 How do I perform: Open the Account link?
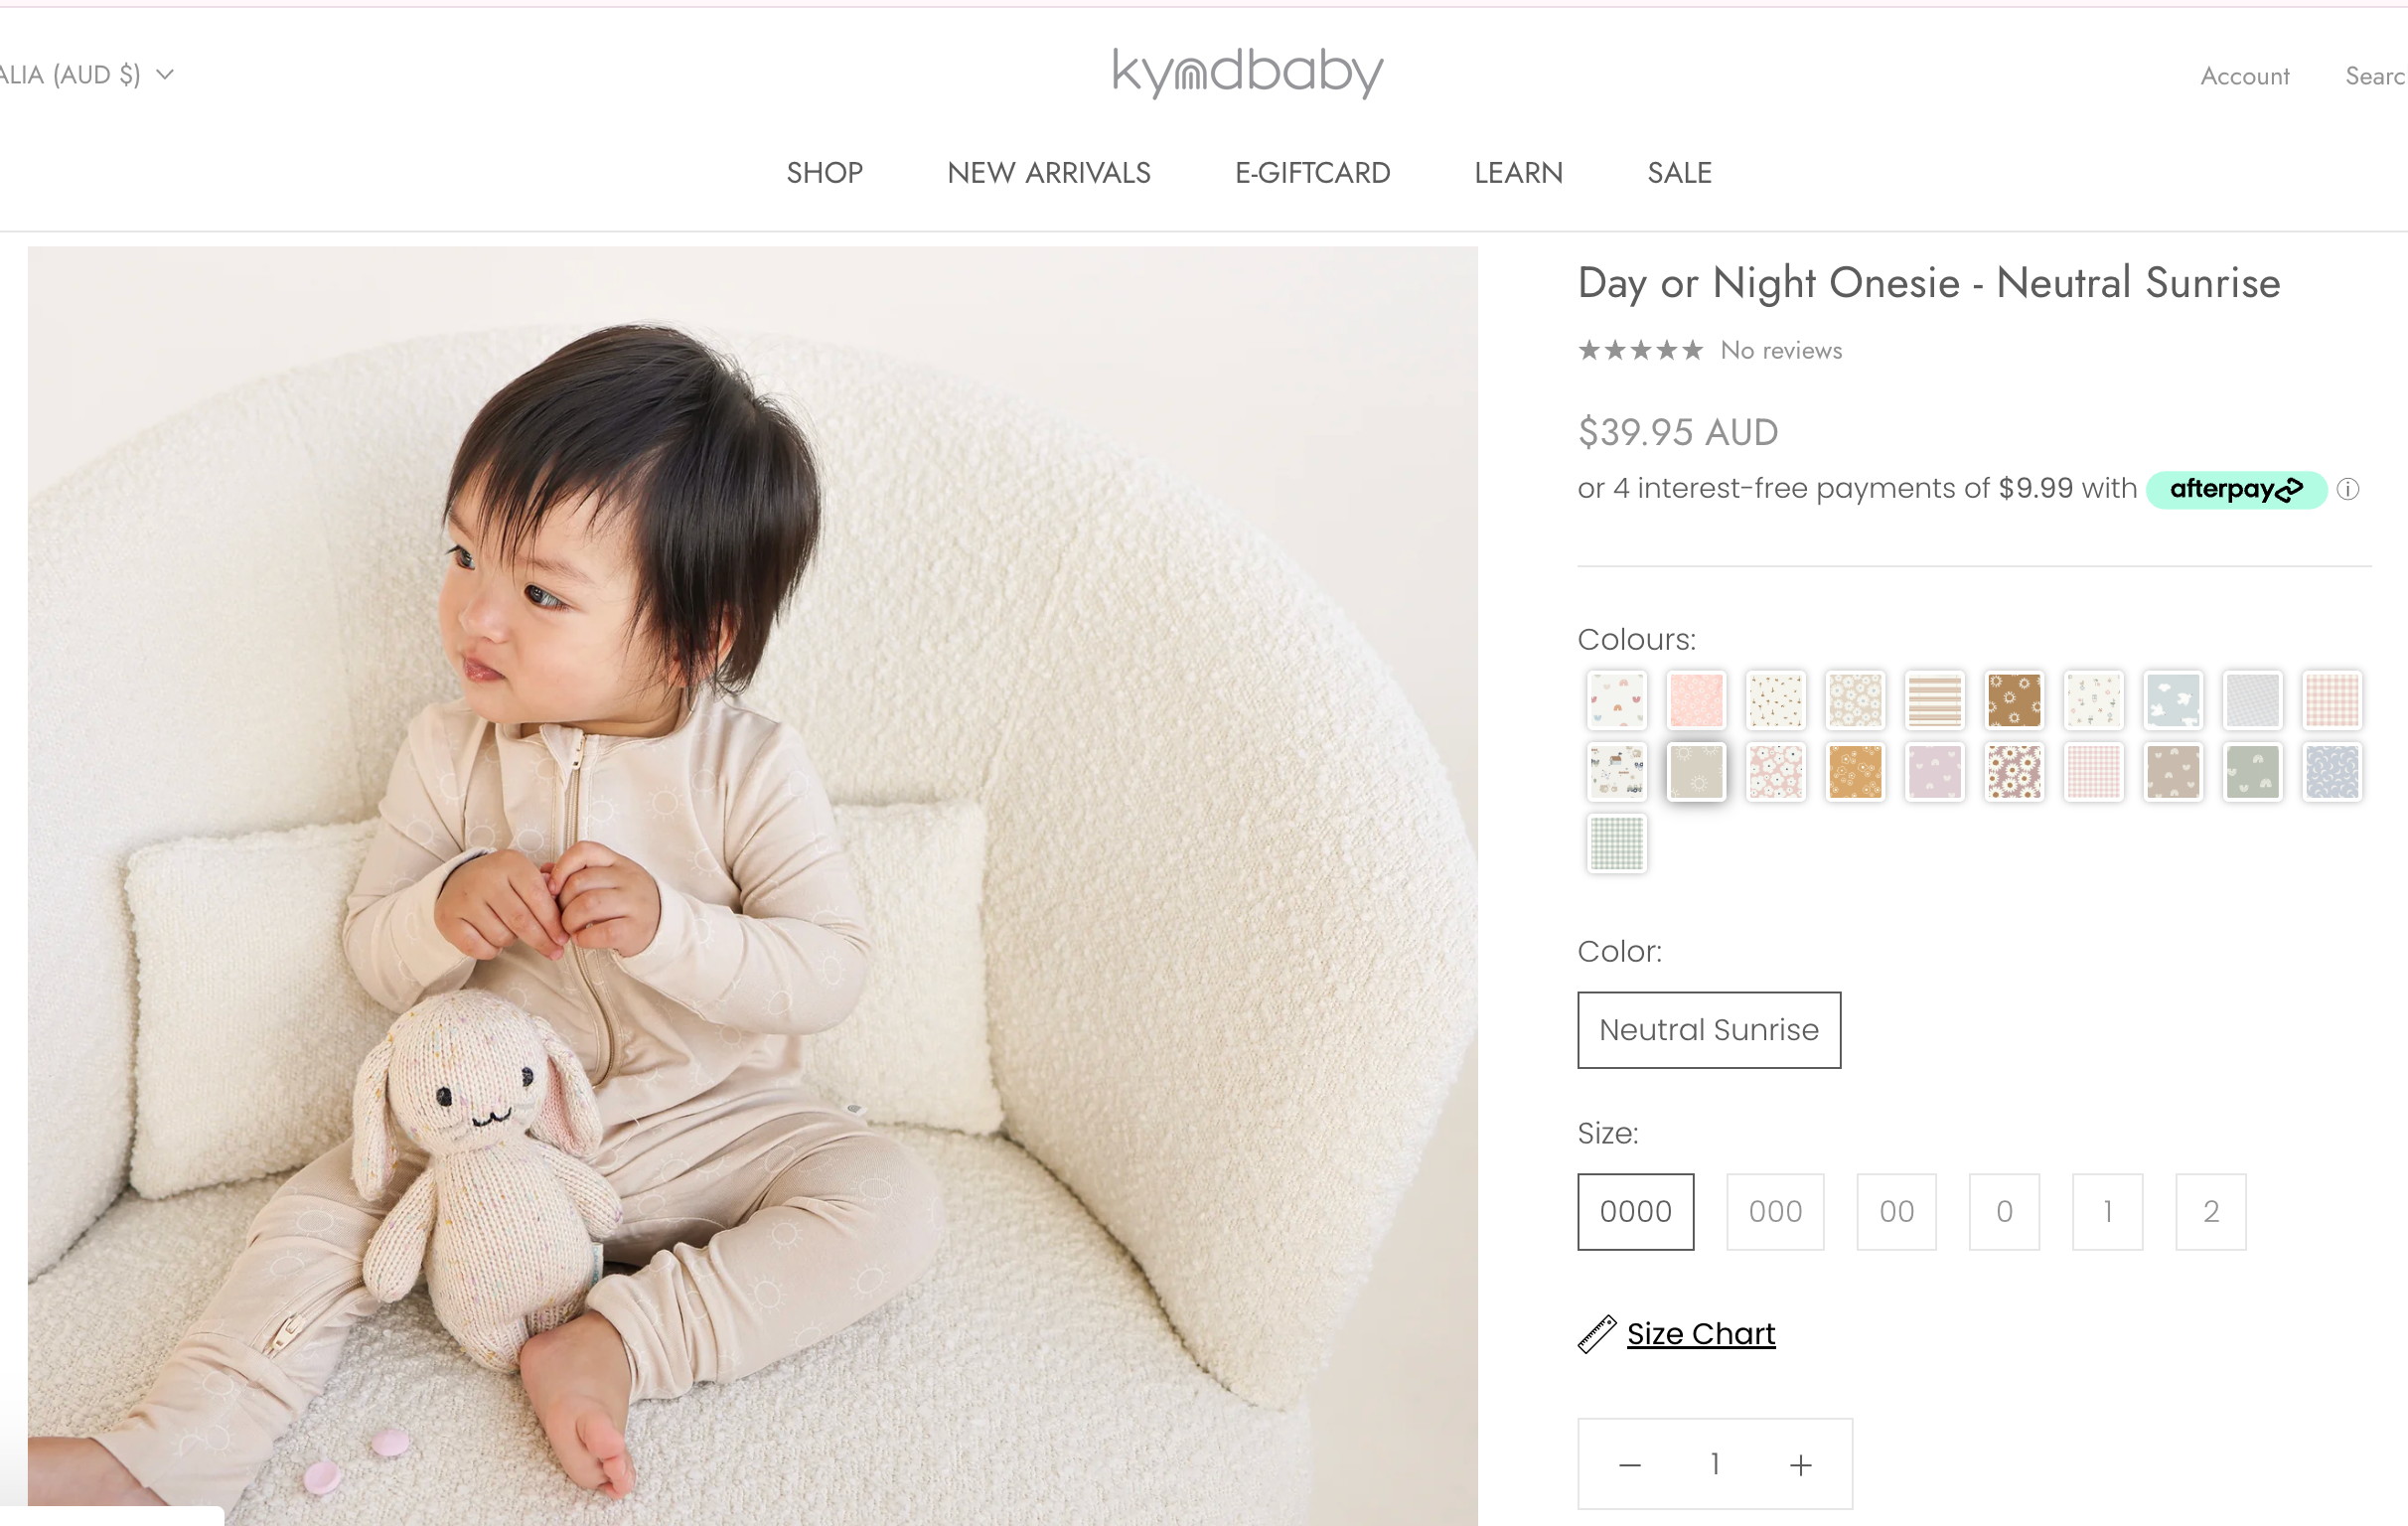click(x=2244, y=76)
